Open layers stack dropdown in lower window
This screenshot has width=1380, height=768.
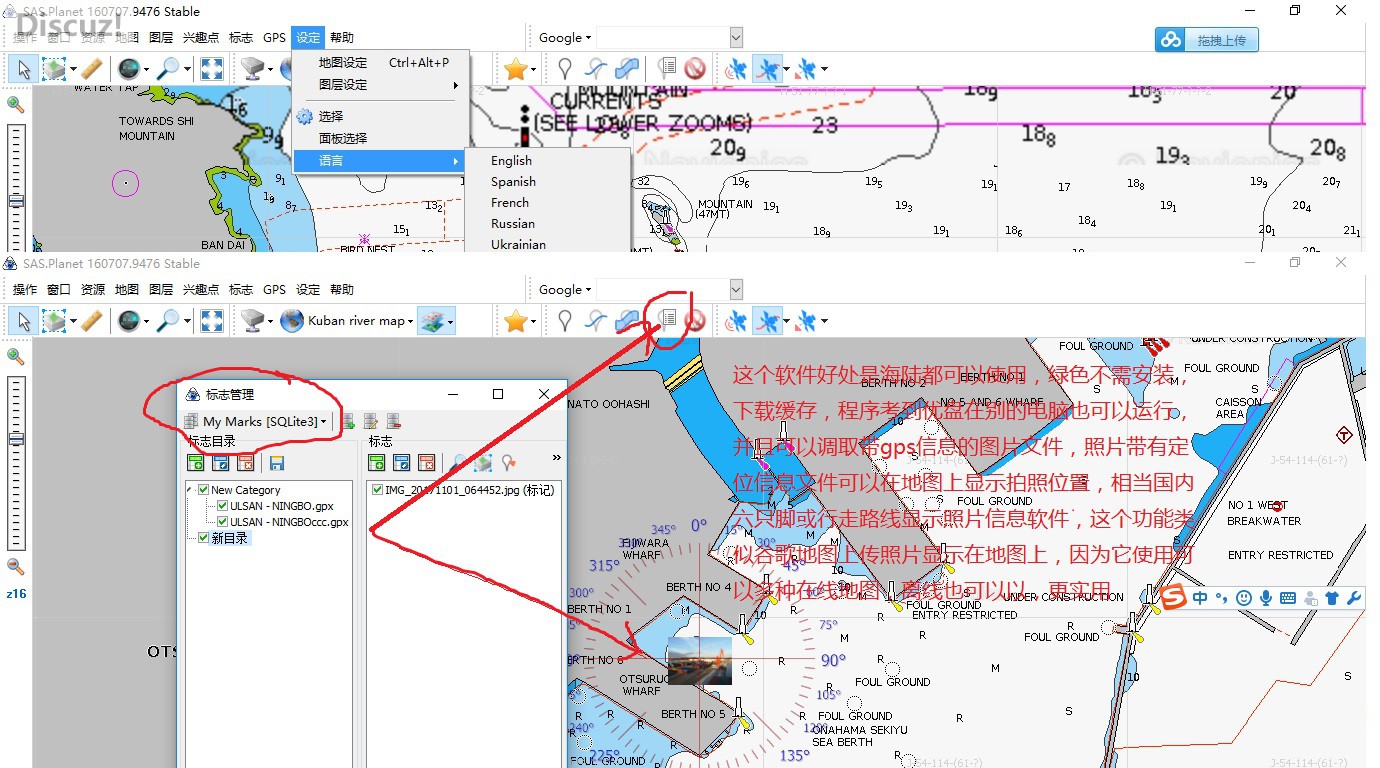pyautogui.click(x=436, y=321)
